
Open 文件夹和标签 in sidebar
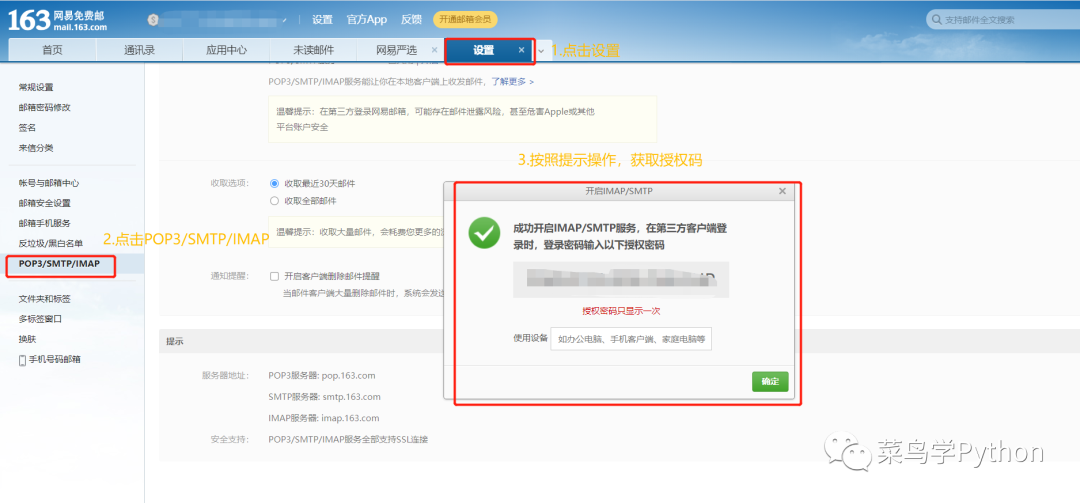(x=45, y=299)
